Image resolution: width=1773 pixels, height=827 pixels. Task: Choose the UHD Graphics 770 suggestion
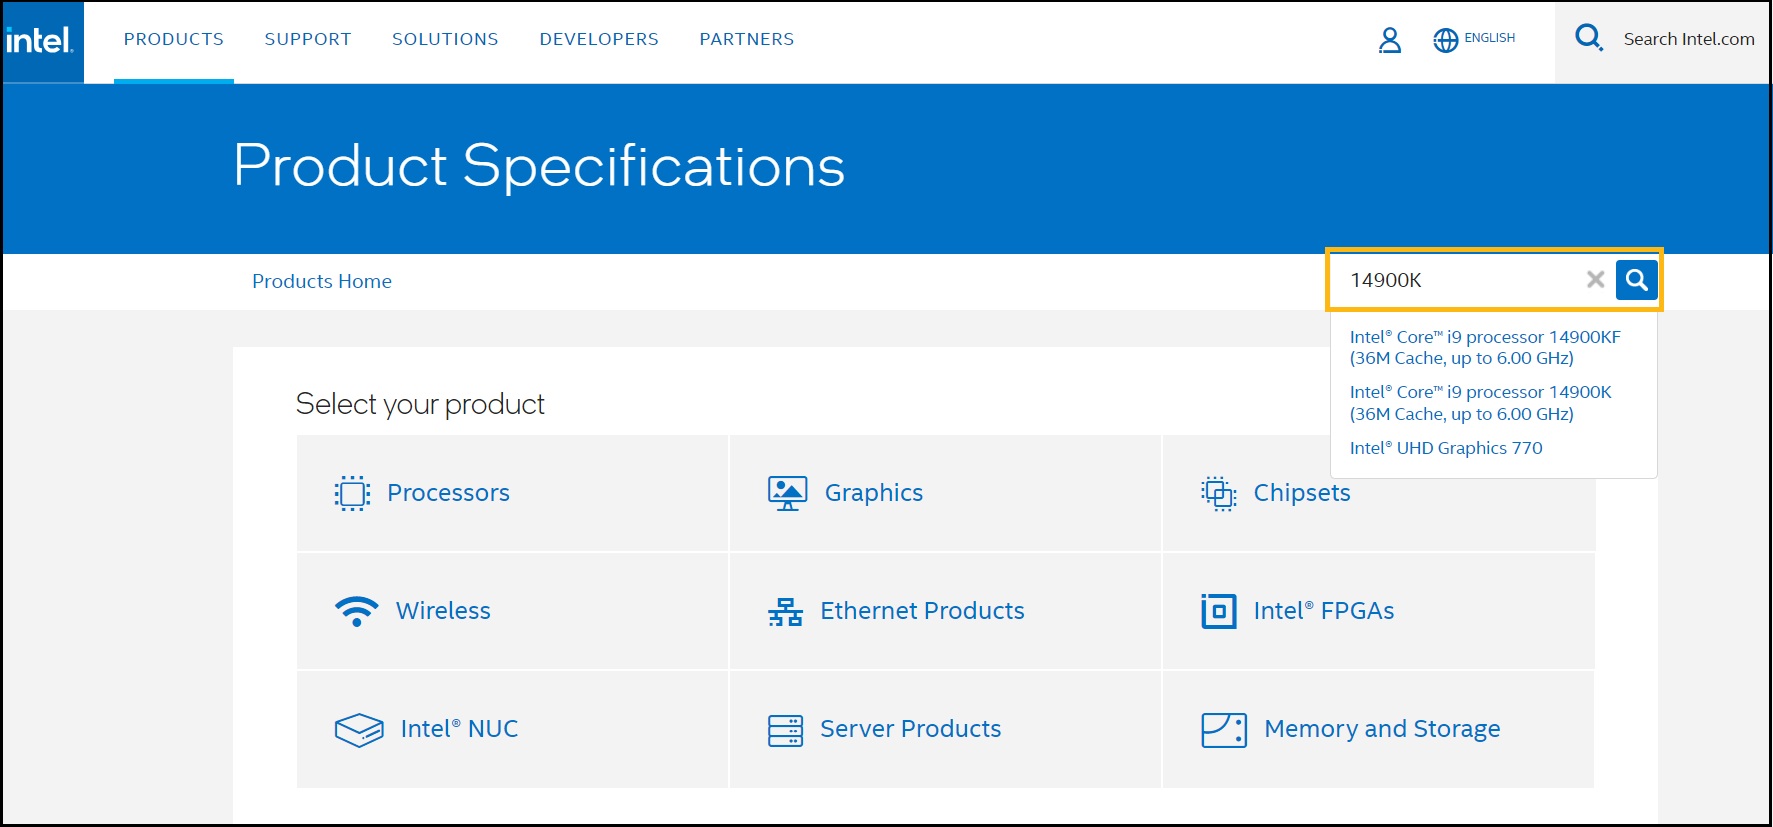1445,448
